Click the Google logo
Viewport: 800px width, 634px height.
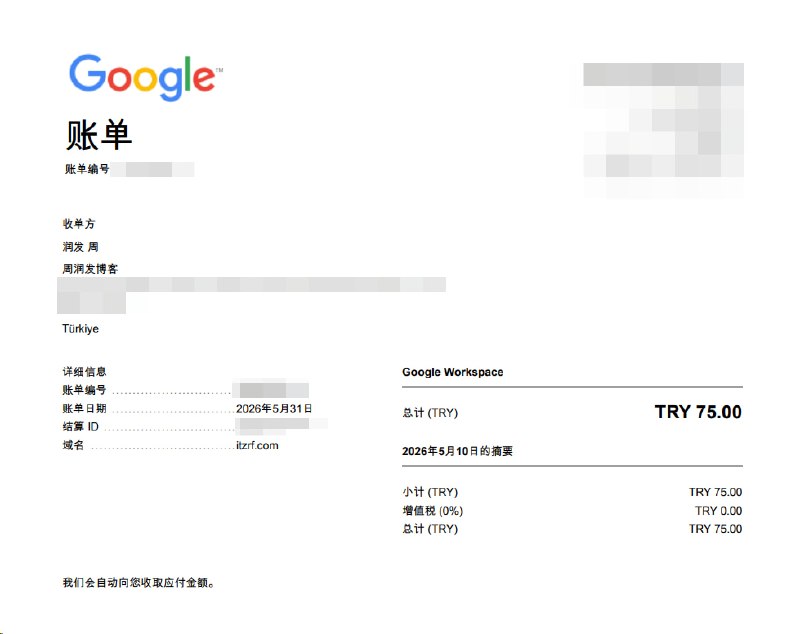click(x=145, y=78)
